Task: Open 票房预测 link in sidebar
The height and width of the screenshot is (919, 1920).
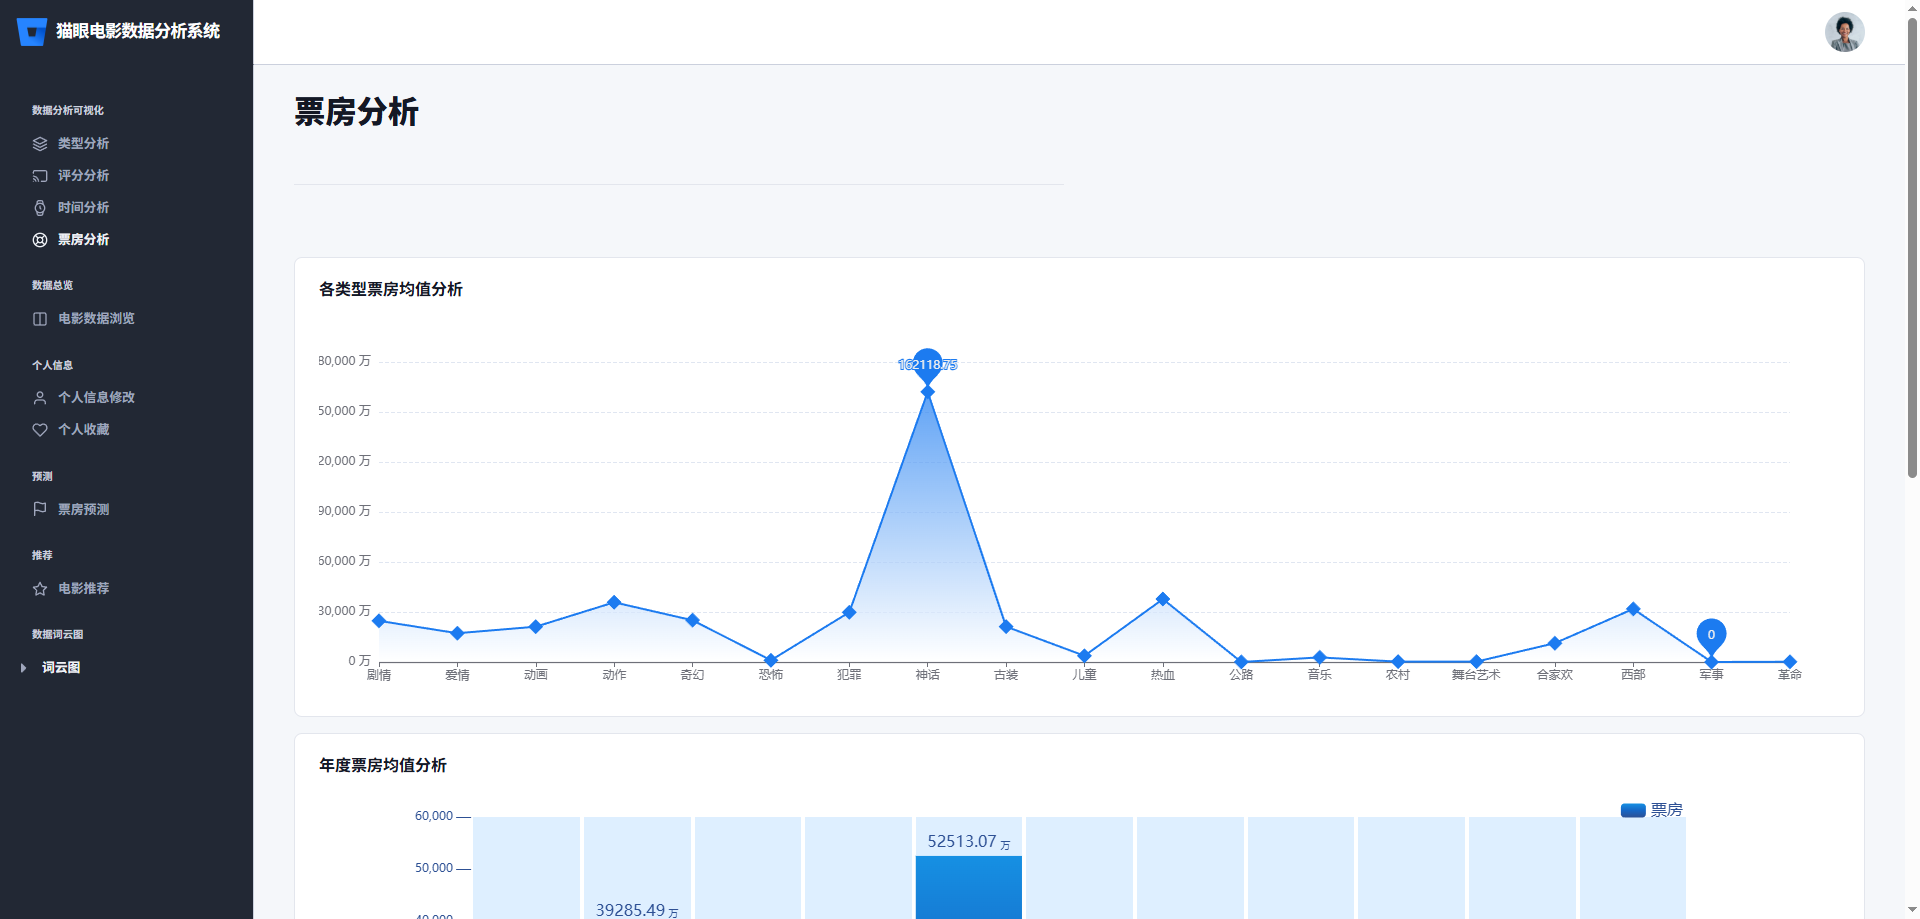Action: pyautogui.click(x=83, y=509)
